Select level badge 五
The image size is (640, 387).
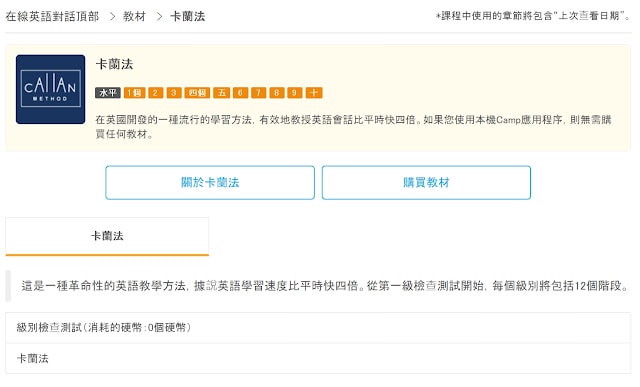[222, 93]
